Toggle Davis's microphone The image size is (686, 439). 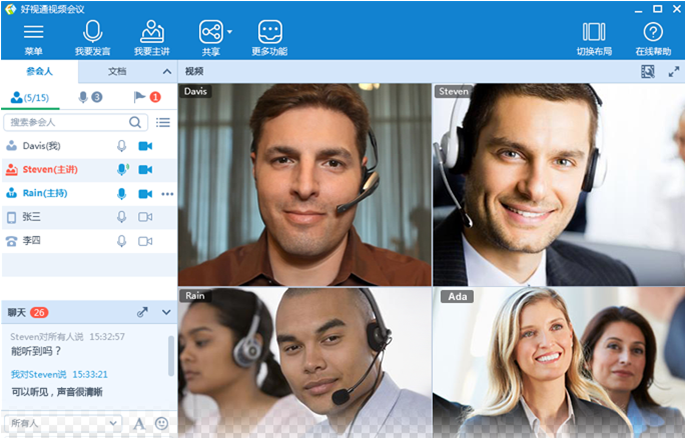pos(122,146)
